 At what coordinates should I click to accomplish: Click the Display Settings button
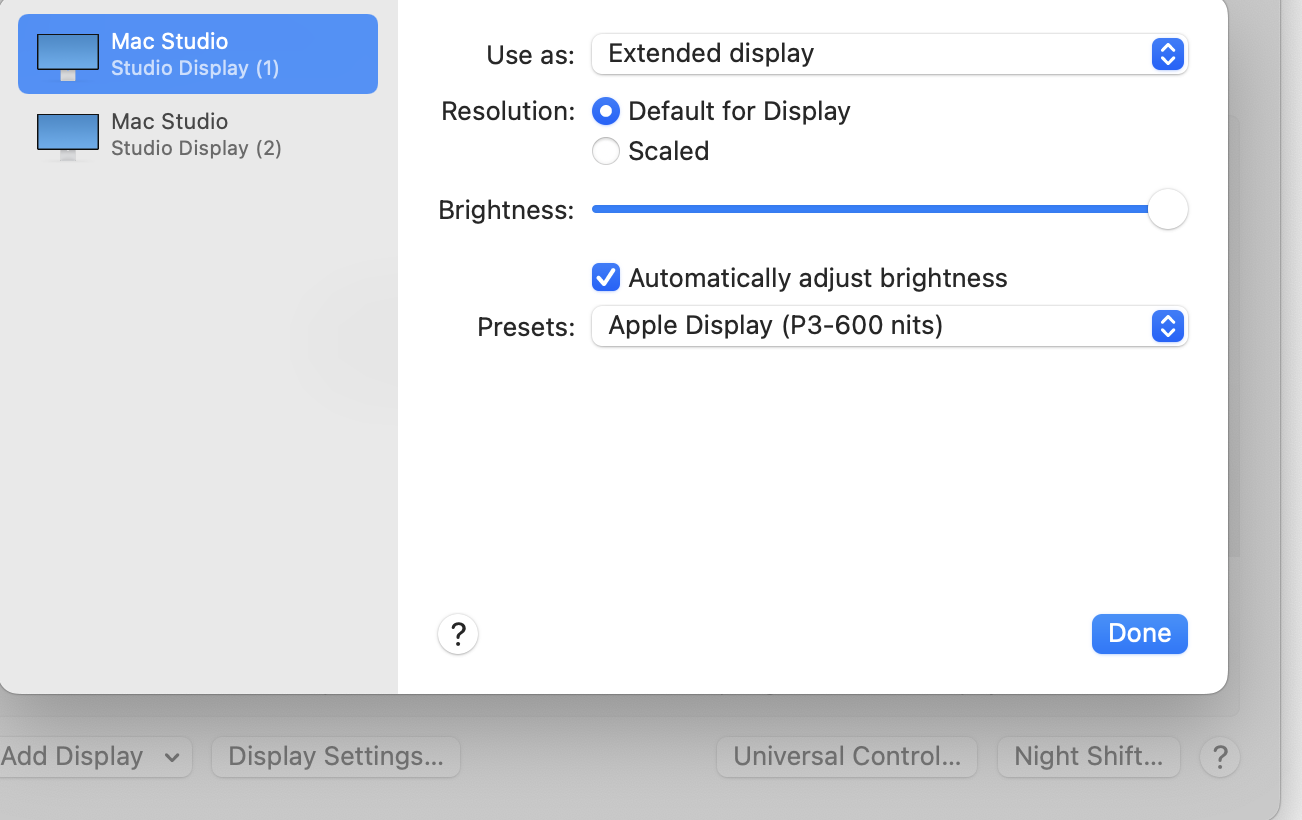click(335, 757)
